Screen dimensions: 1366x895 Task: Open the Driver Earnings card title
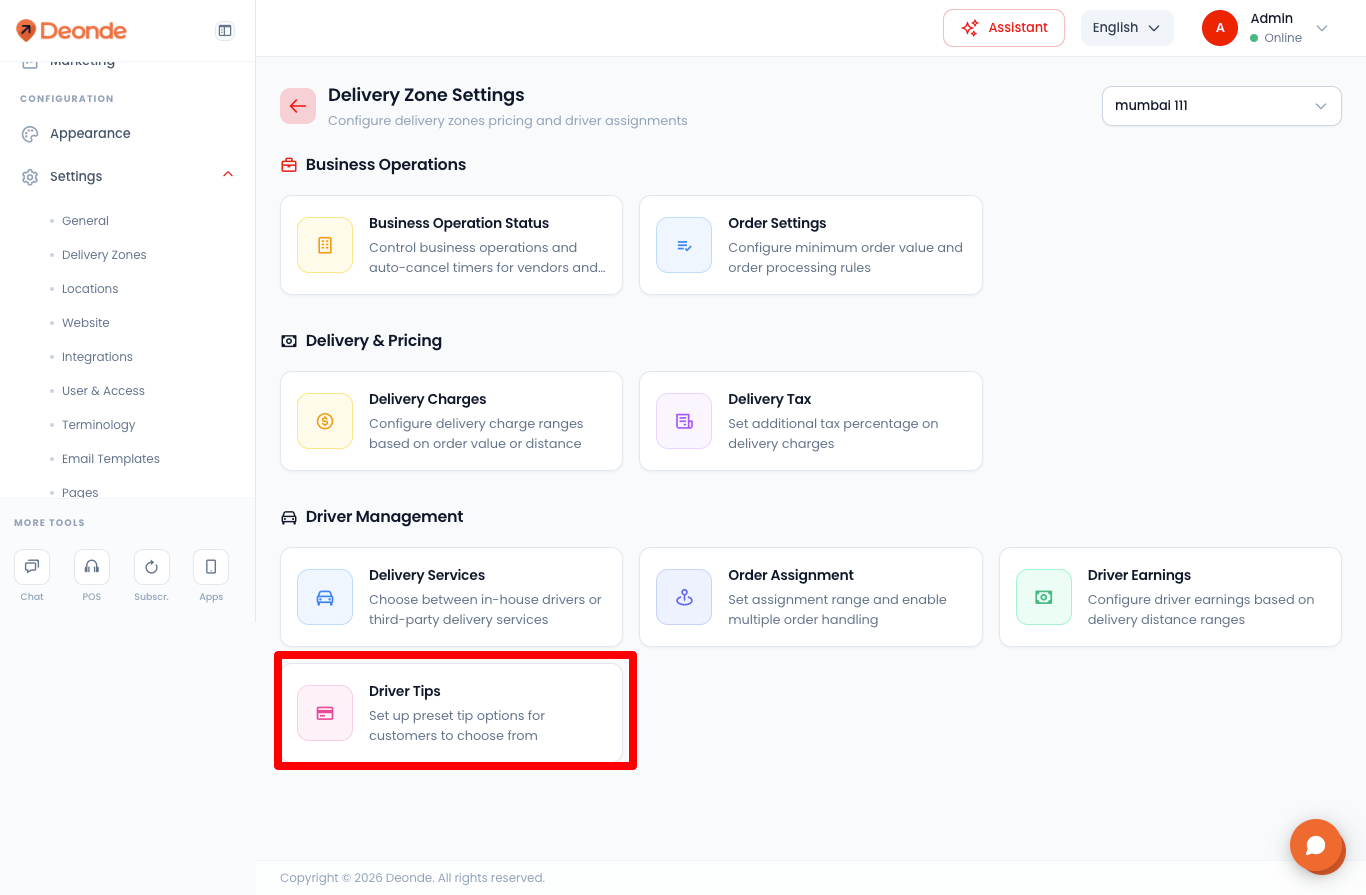click(1139, 575)
